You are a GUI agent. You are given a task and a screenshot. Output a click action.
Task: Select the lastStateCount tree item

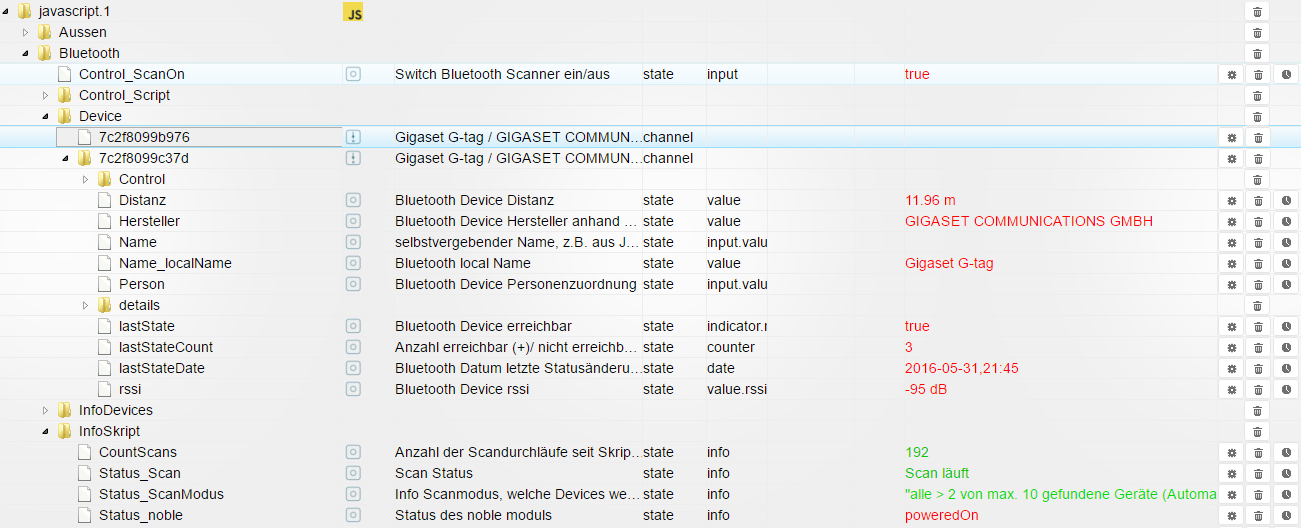tap(166, 347)
